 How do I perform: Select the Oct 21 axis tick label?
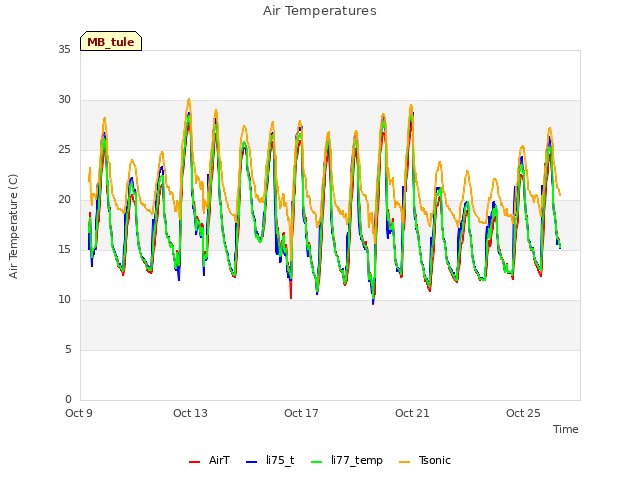pos(412,413)
